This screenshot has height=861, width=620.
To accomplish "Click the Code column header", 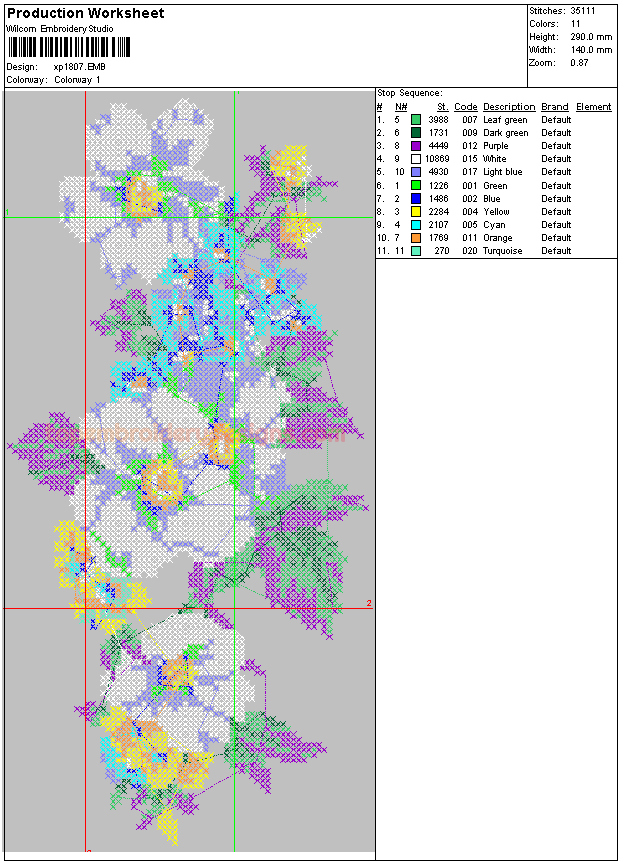I will [x=465, y=107].
